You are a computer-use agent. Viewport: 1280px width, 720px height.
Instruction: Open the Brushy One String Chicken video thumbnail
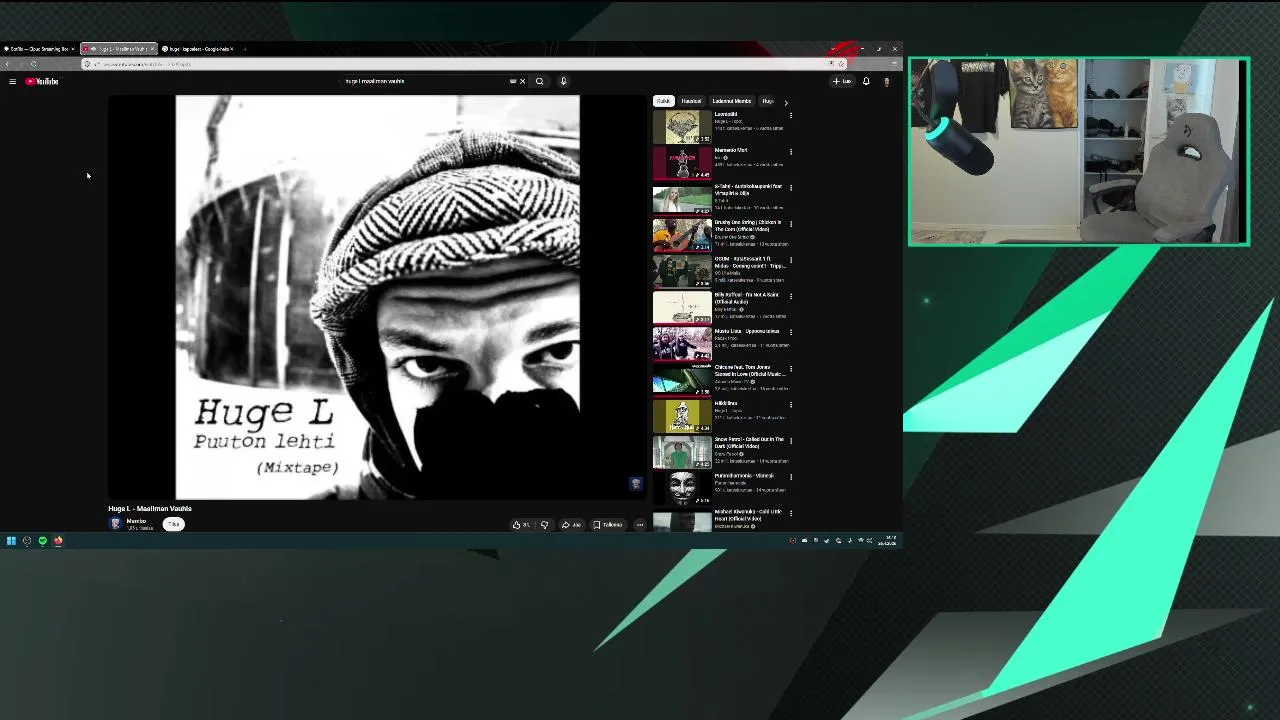point(682,235)
